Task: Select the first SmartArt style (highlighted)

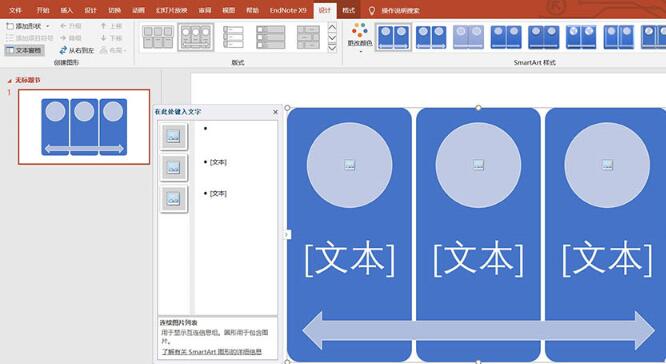Action: (393, 37)
